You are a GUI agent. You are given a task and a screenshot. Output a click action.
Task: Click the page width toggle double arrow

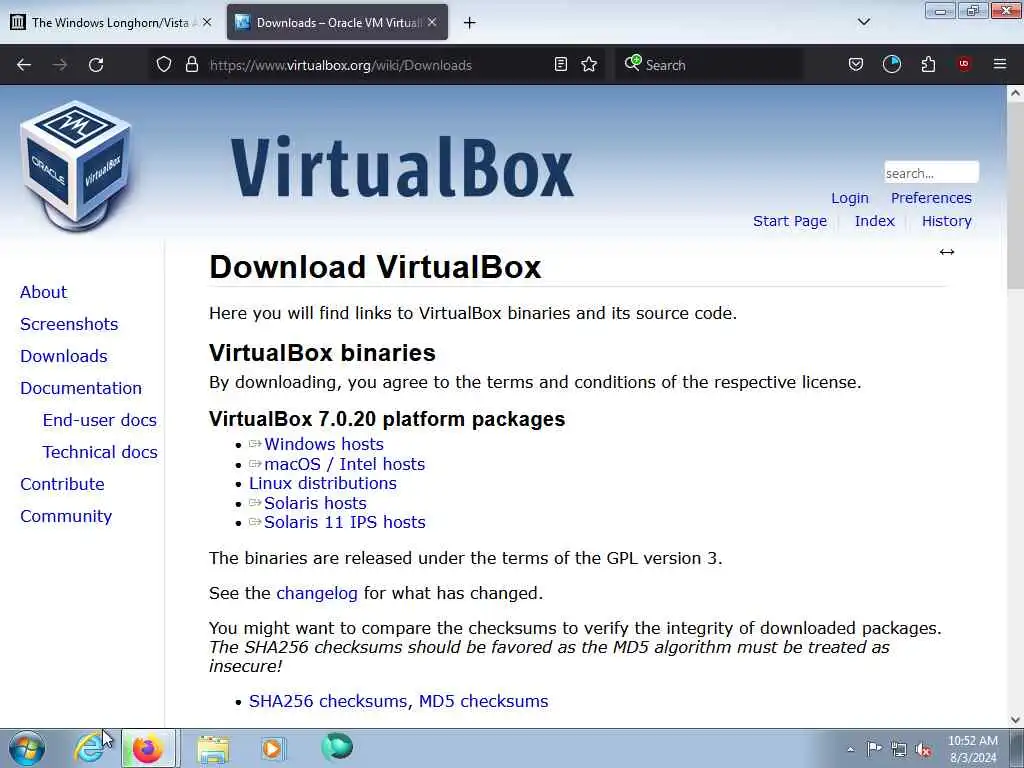pyautogui.click(x=947, y=252)
